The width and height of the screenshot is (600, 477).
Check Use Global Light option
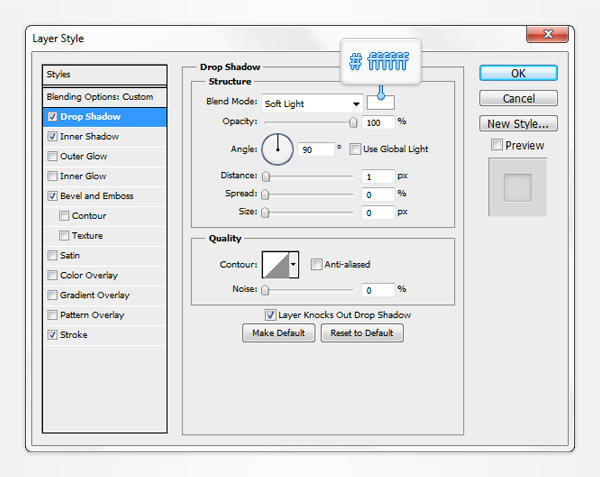pos(357,149)
